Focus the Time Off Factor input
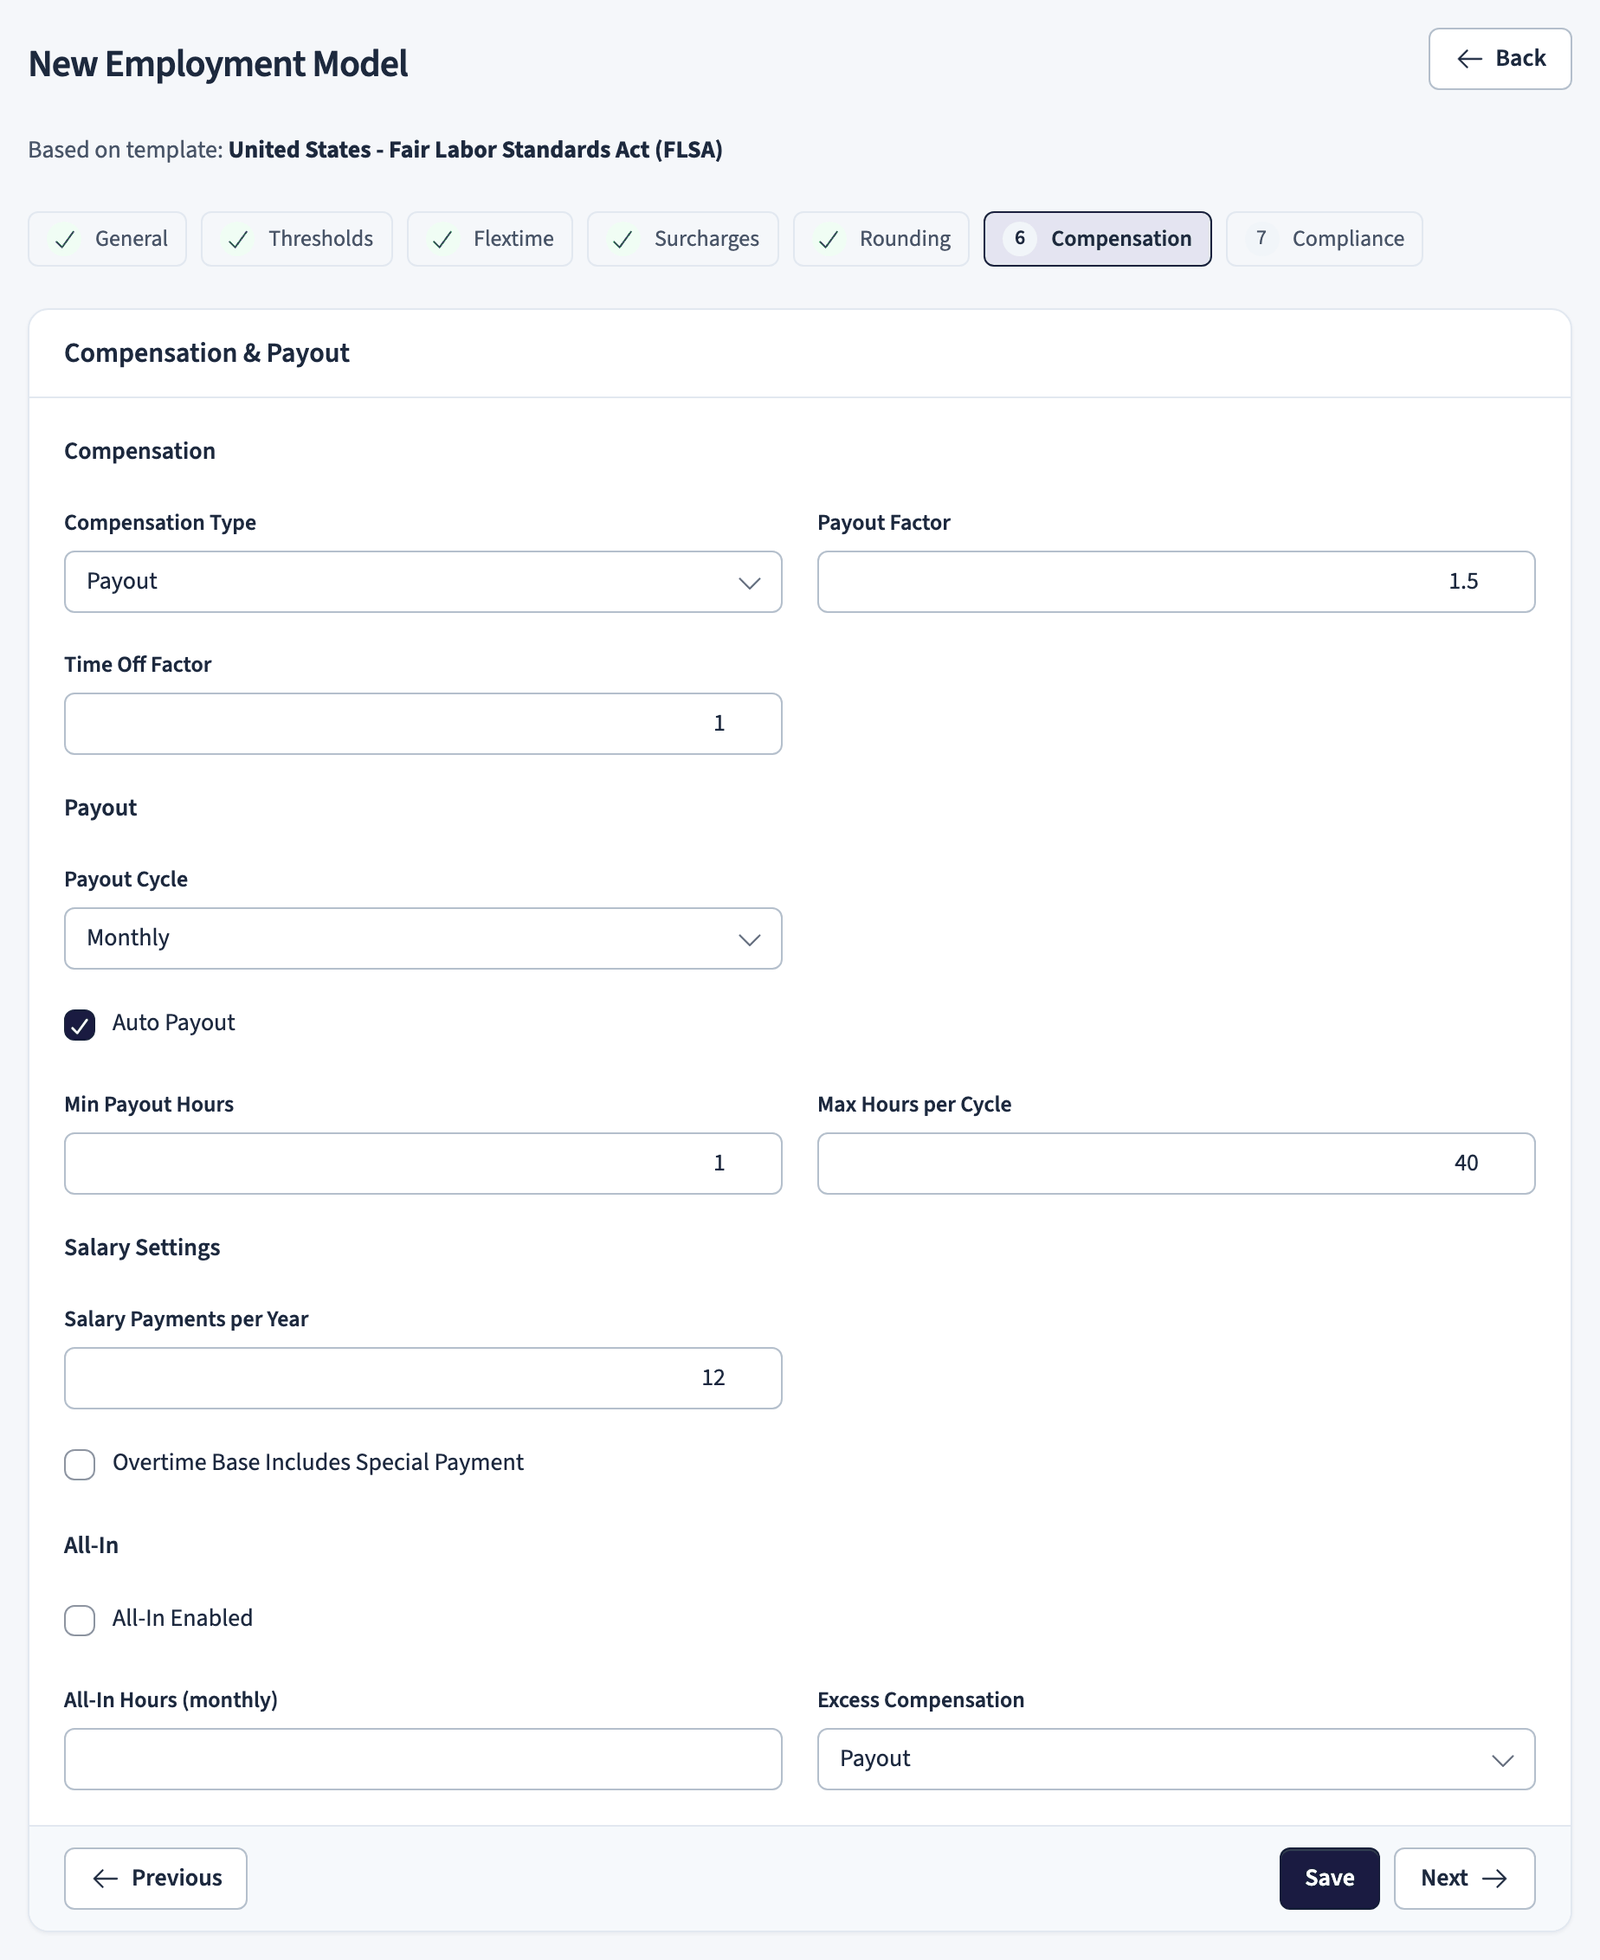 coord(423,724)
